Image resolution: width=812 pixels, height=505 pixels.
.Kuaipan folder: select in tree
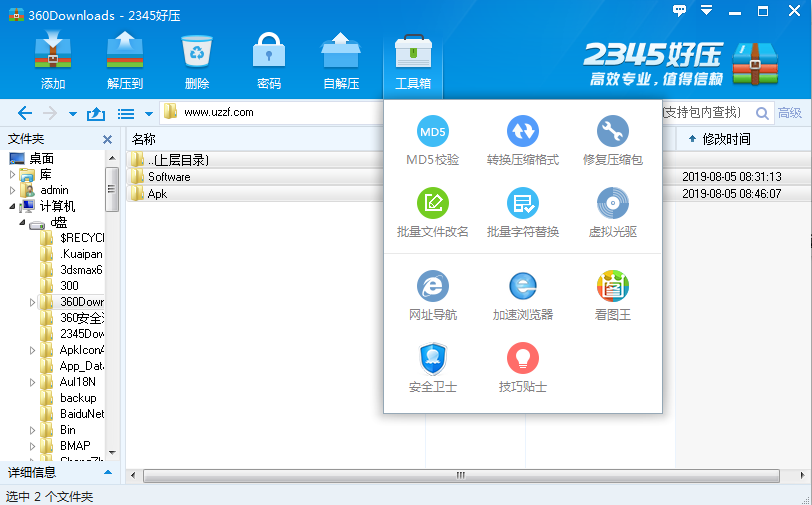coord(81,254)
